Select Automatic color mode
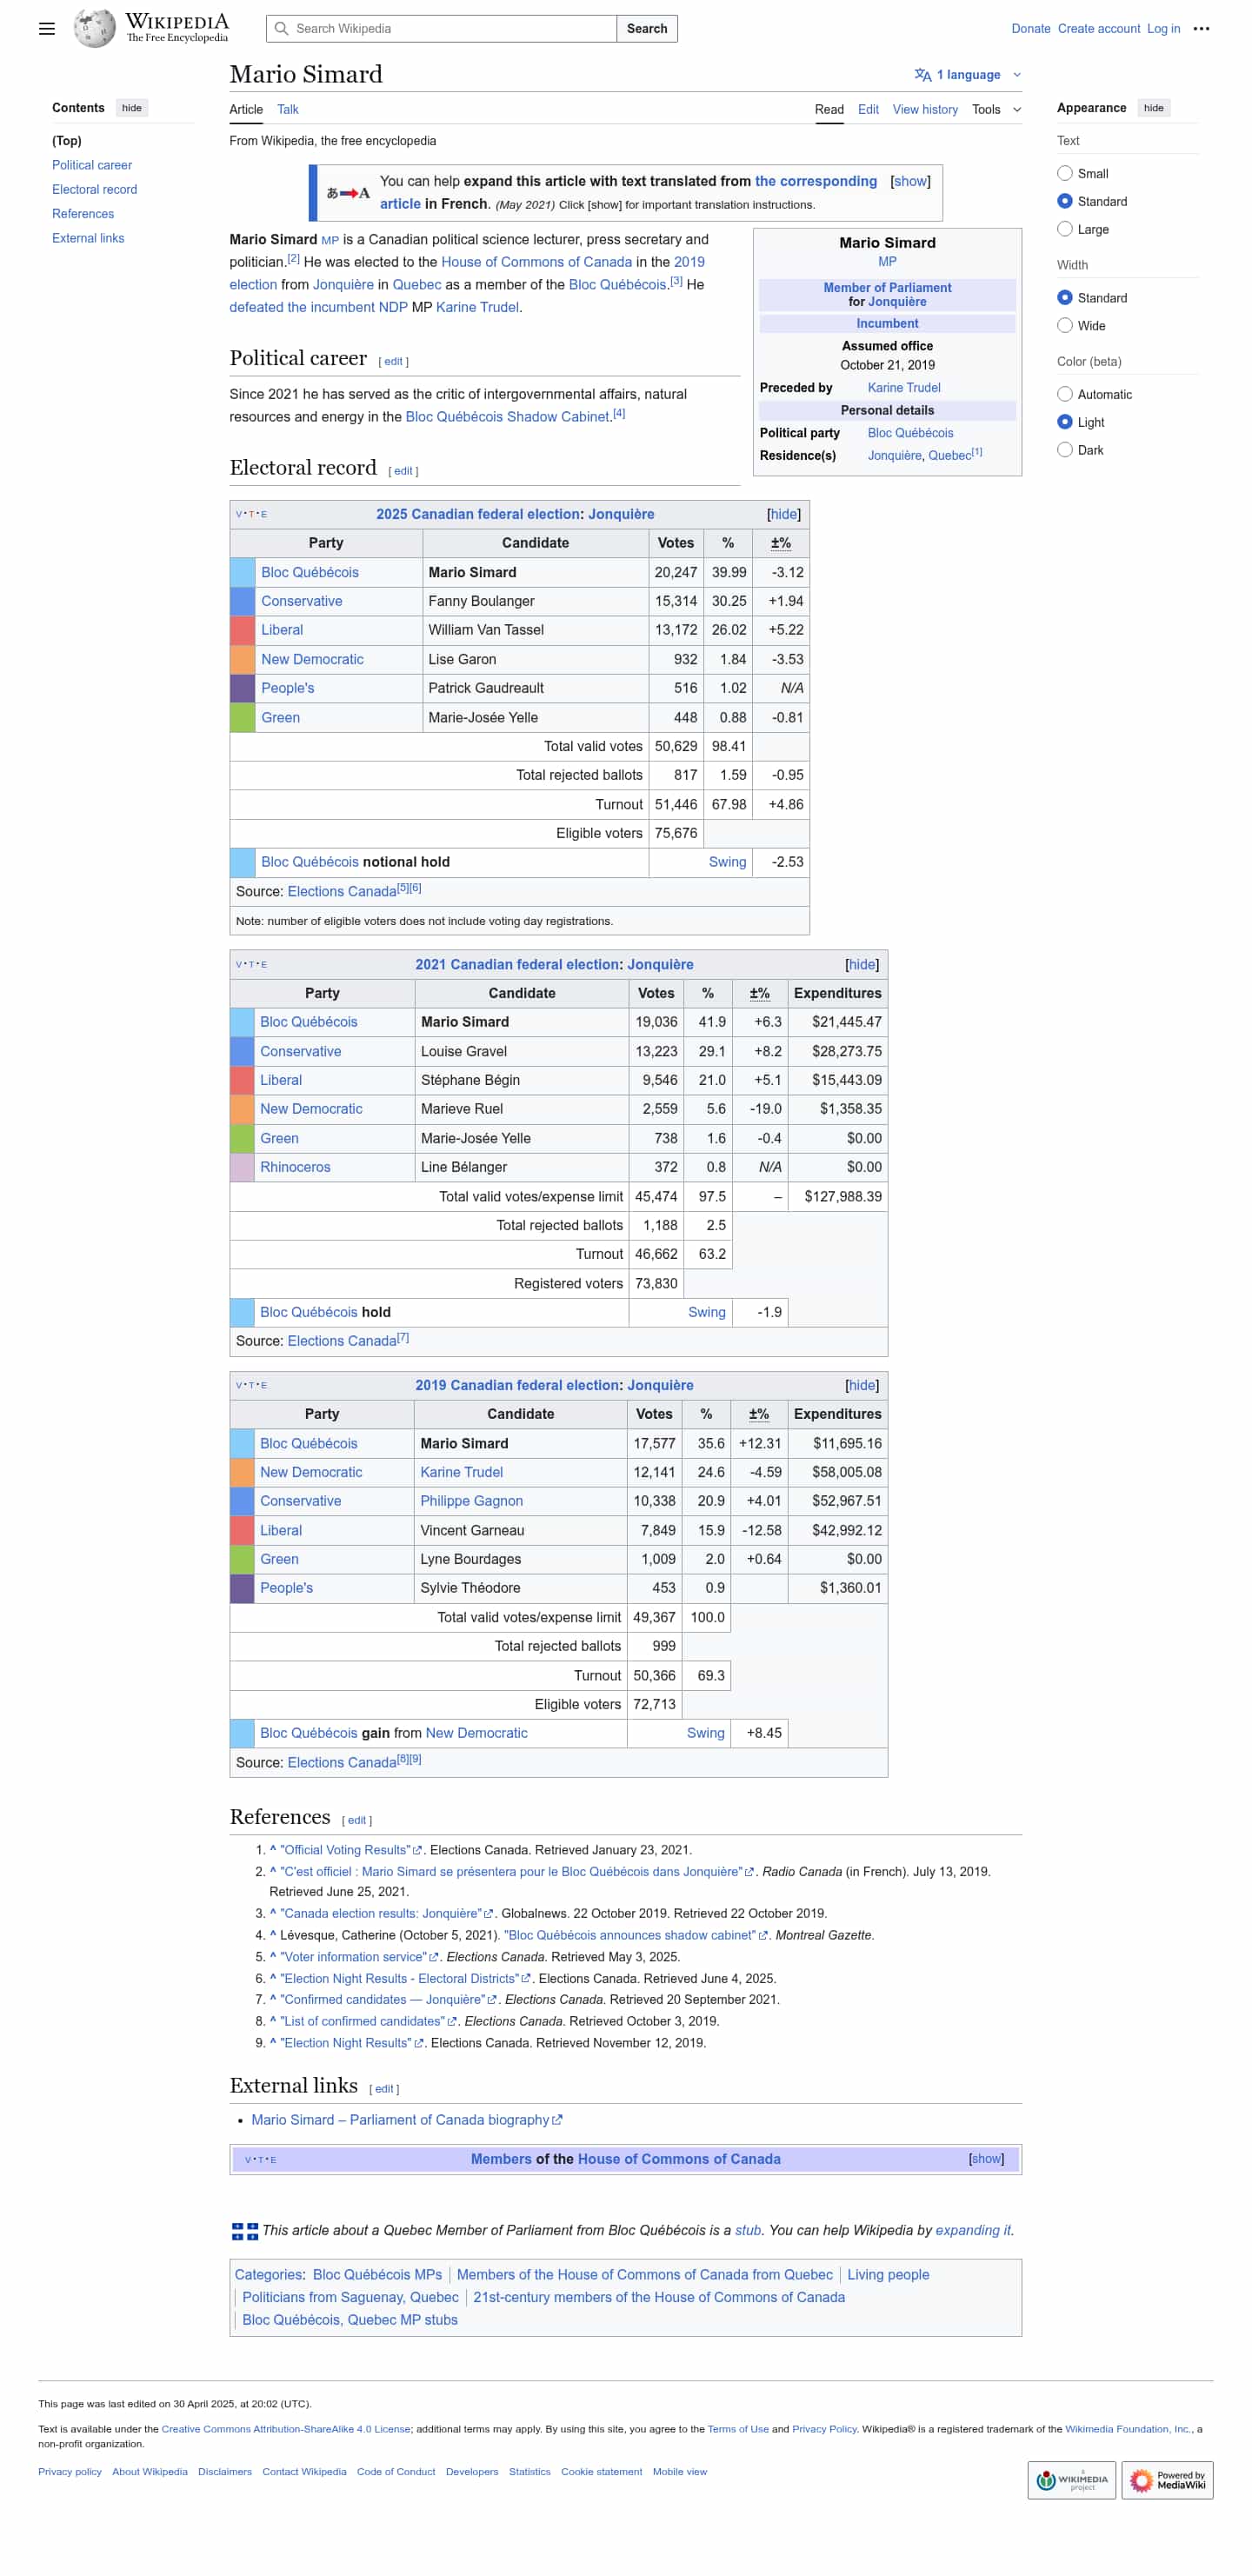1252x2576 pixels. (1064, 395)
